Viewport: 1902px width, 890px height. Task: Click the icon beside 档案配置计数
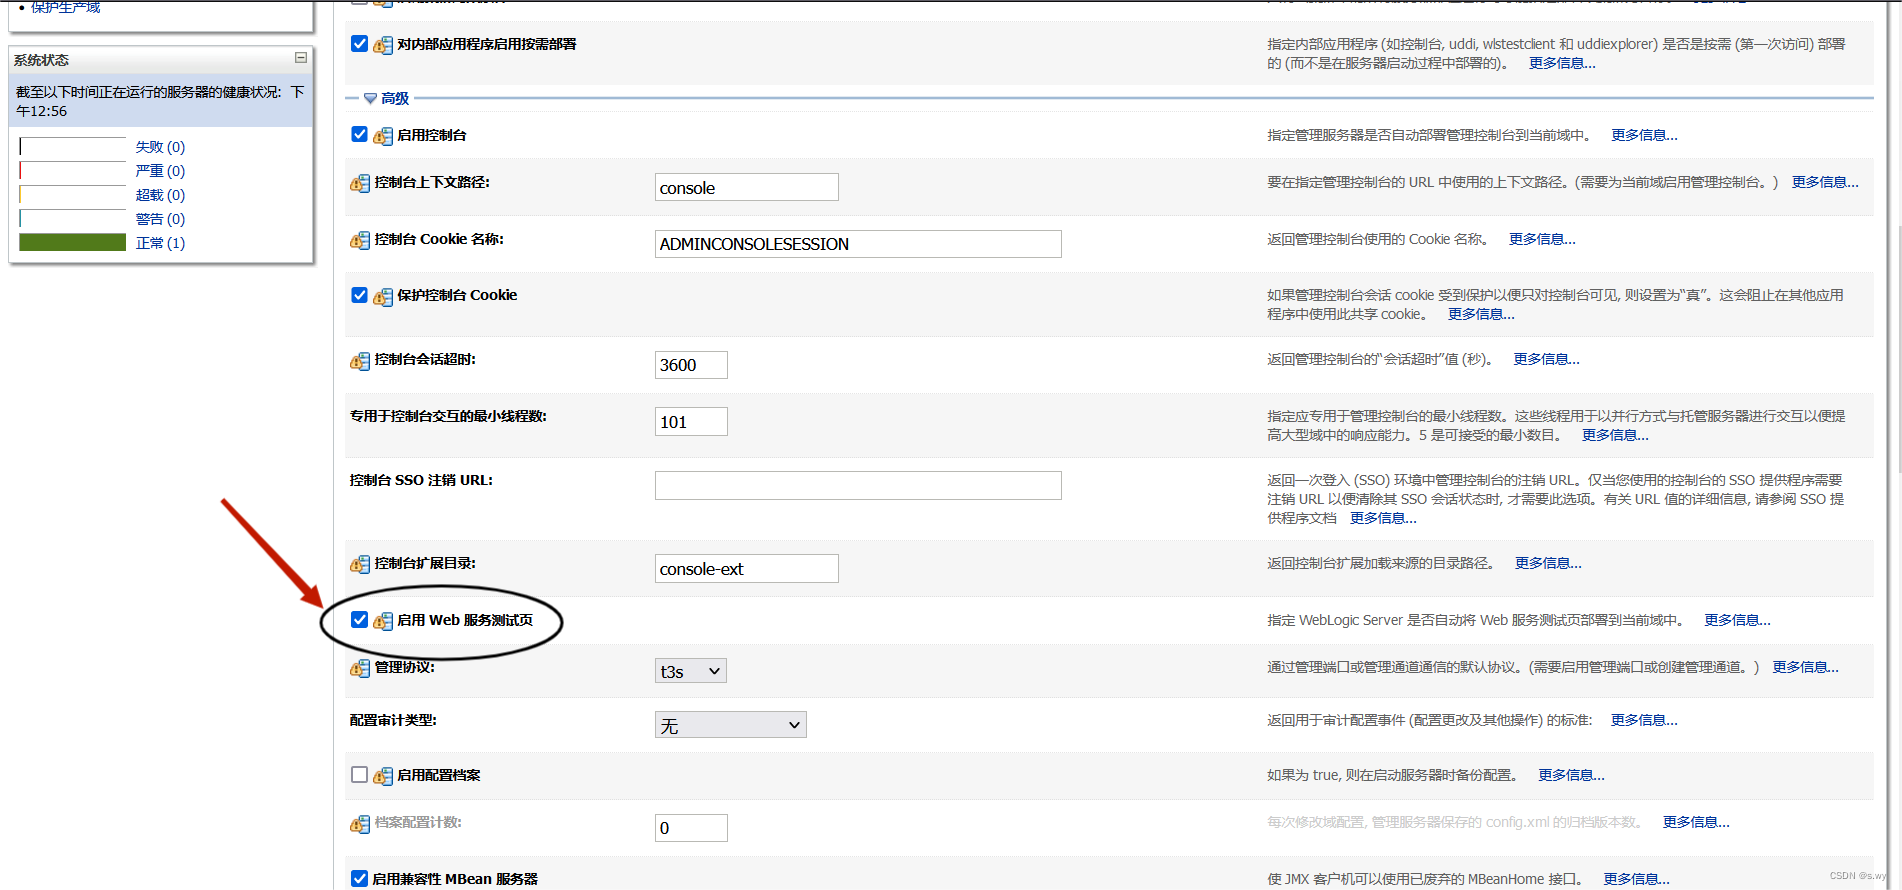point(360,823)
